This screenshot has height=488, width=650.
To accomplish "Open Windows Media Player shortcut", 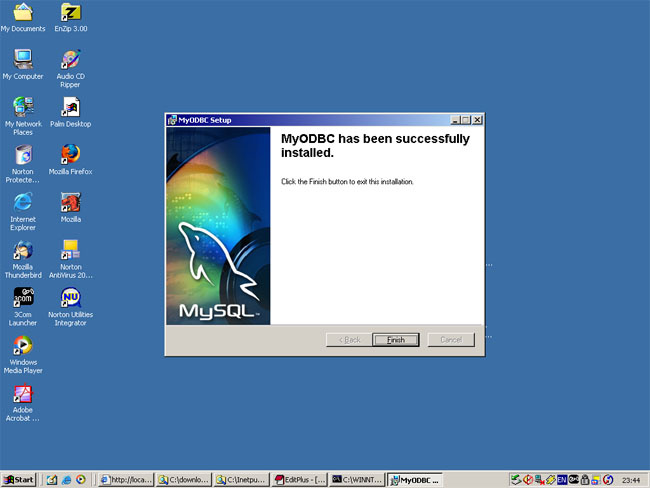I will click(22, 345).
